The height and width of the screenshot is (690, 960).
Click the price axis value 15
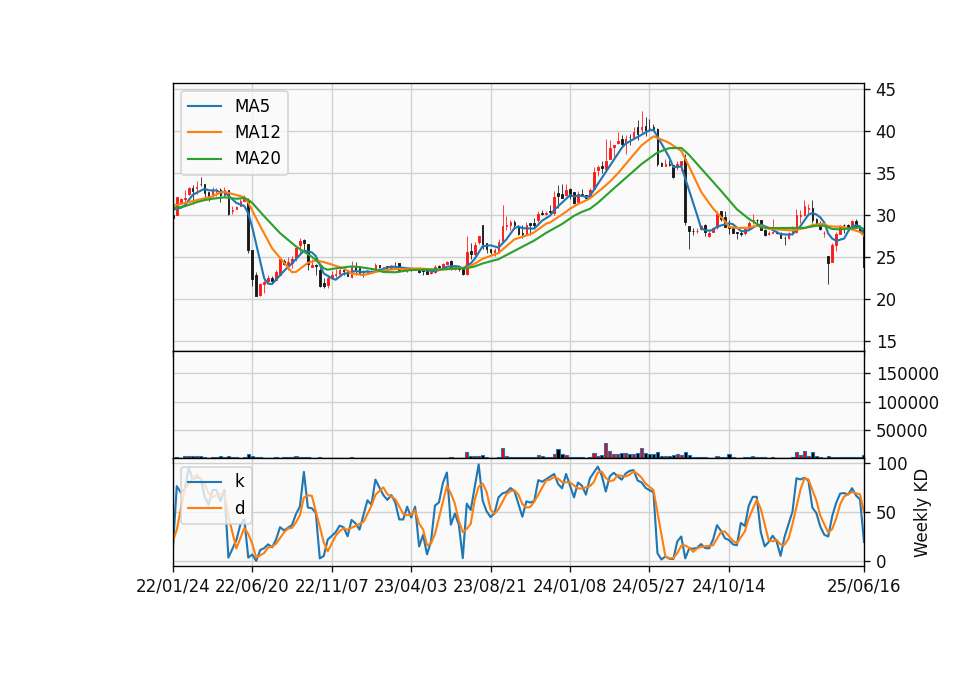(x=886, y=342)
